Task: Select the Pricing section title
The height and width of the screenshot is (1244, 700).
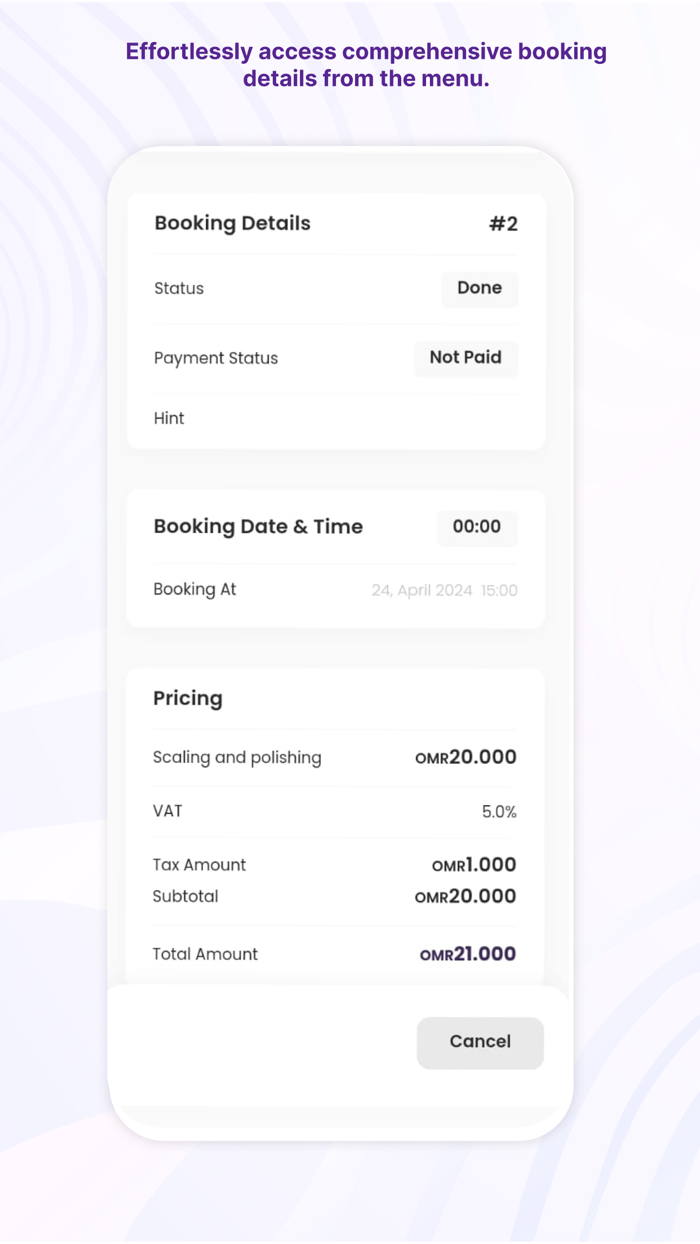Action: [188, 699]
